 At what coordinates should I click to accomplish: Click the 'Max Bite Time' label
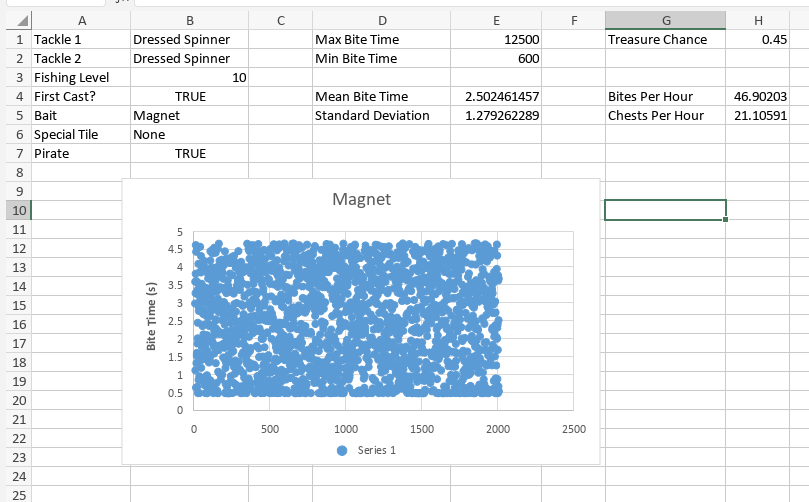pos(382,40)
